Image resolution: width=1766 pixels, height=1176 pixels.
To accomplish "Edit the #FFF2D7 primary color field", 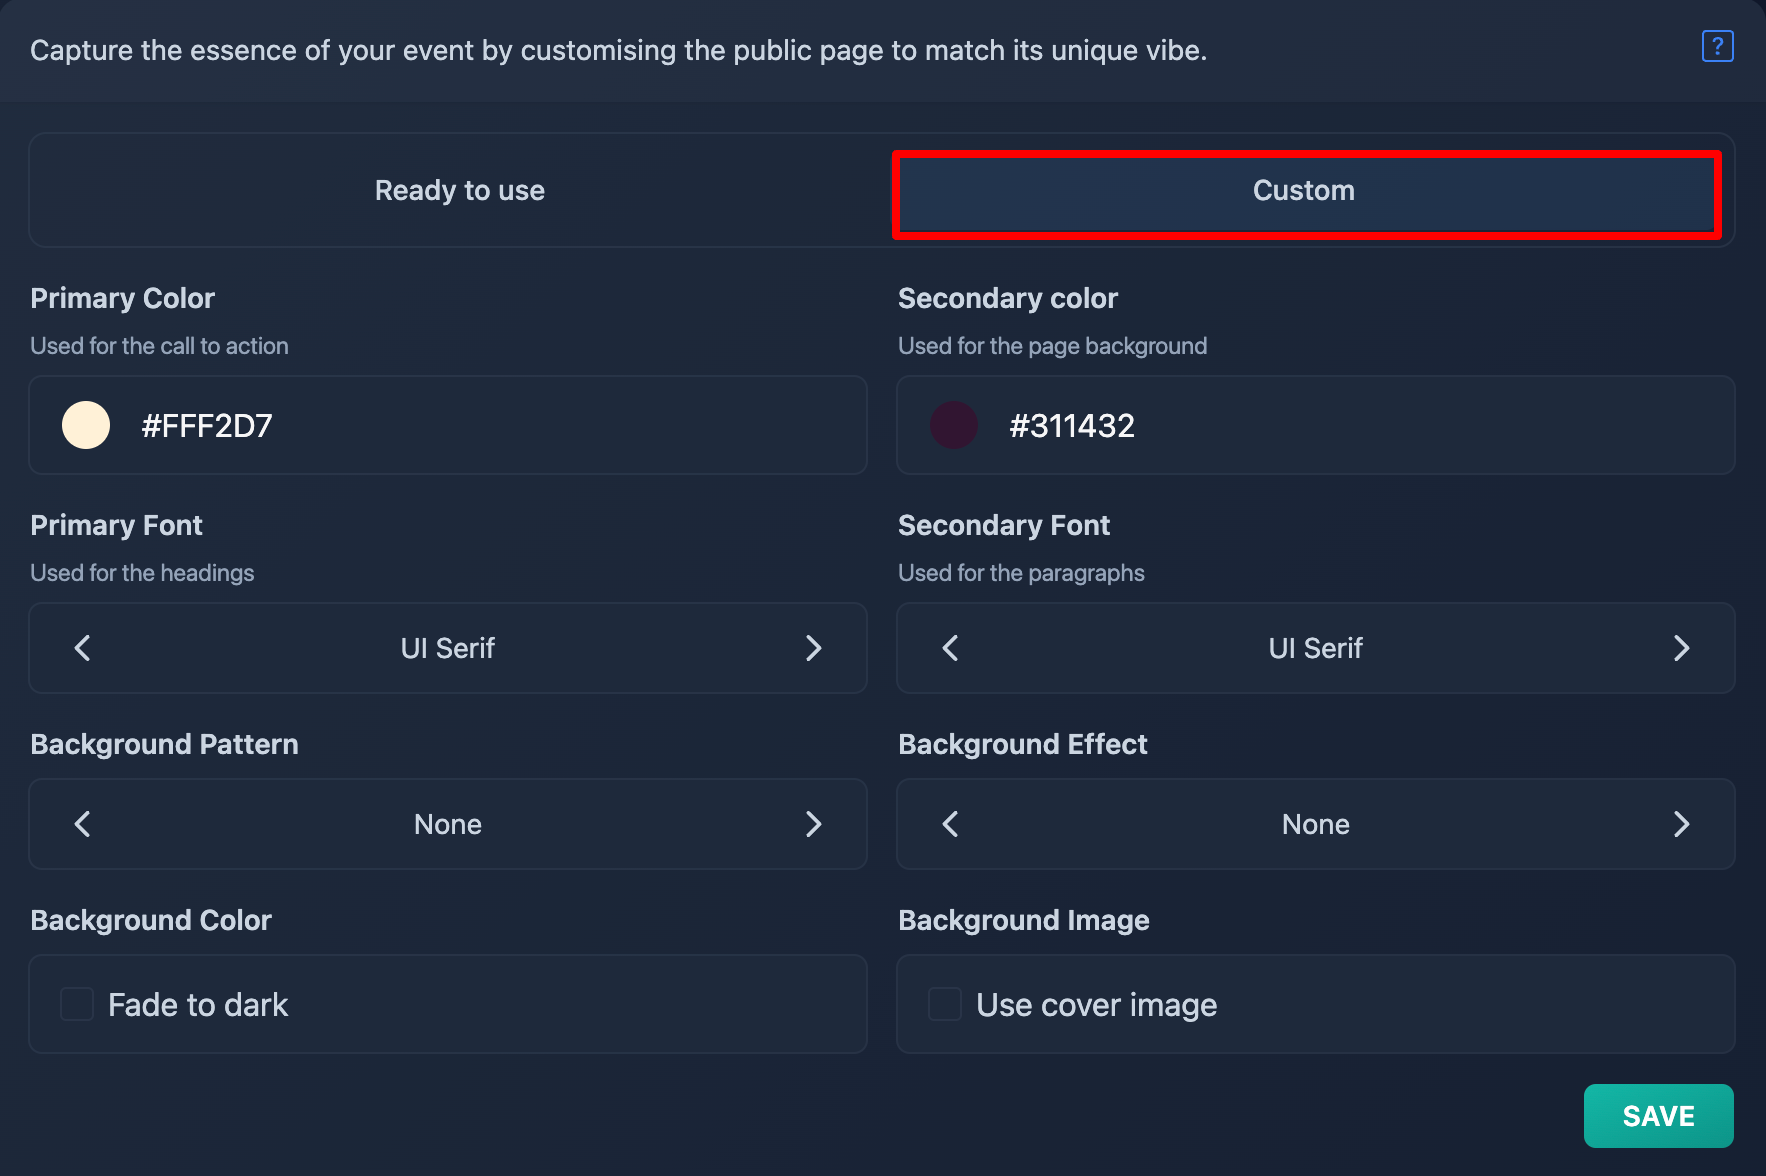I will point(448,425).
